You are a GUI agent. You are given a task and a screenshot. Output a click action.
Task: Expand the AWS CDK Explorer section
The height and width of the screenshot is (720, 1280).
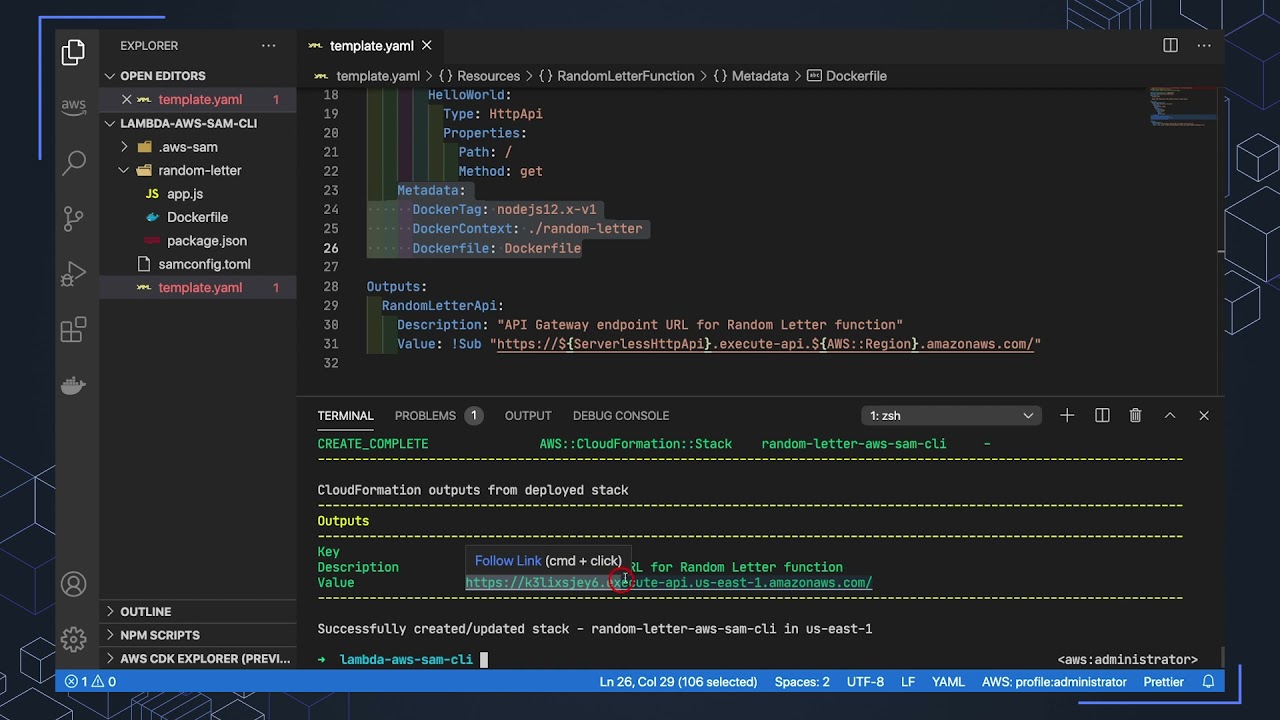[198, 659]
